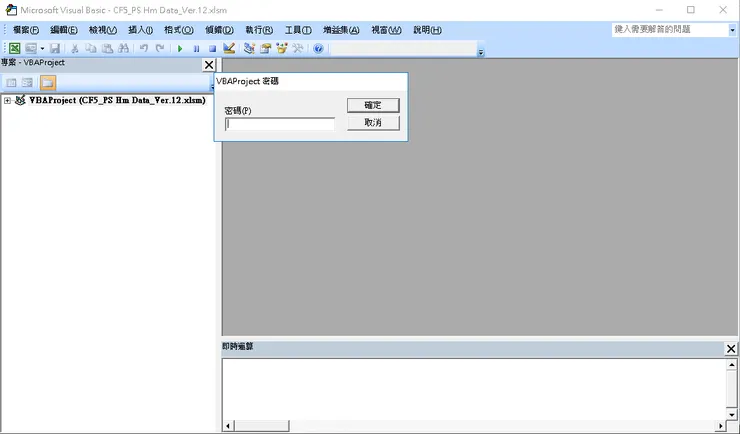
Task: Open the 說明(H) menu
Action: [428, 30]
